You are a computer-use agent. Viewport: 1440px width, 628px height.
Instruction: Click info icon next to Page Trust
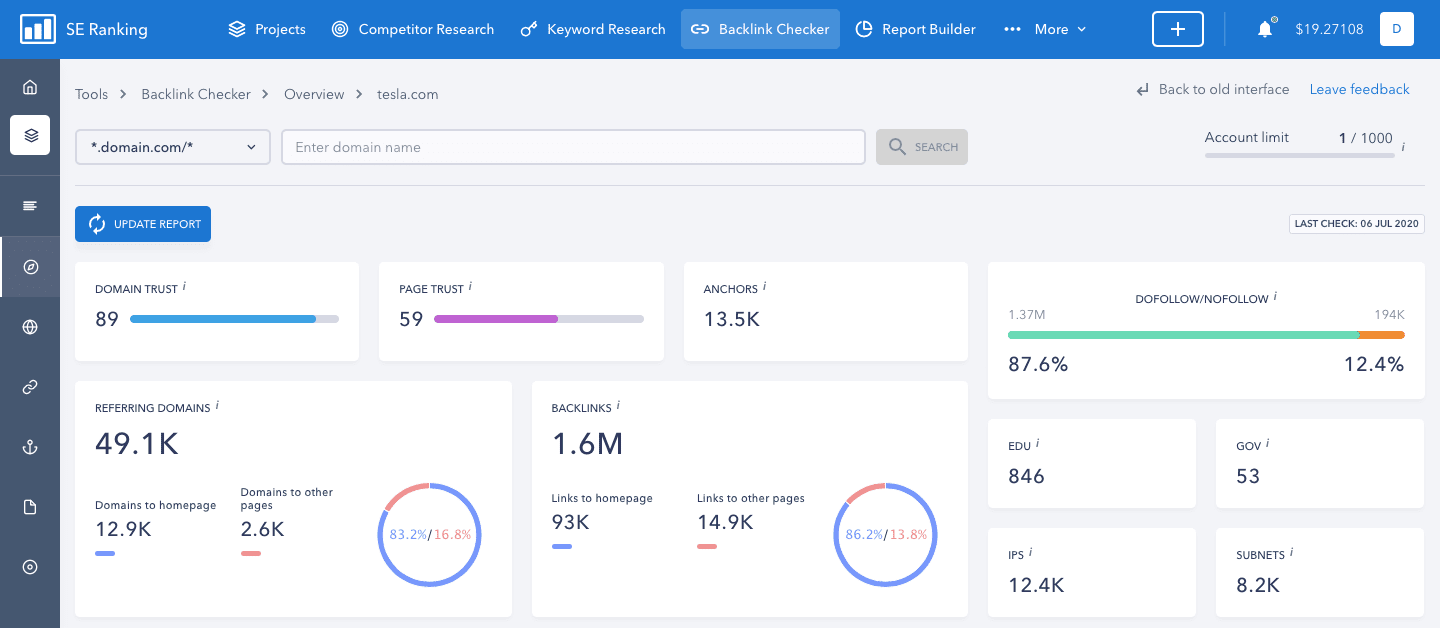[470, 287]
